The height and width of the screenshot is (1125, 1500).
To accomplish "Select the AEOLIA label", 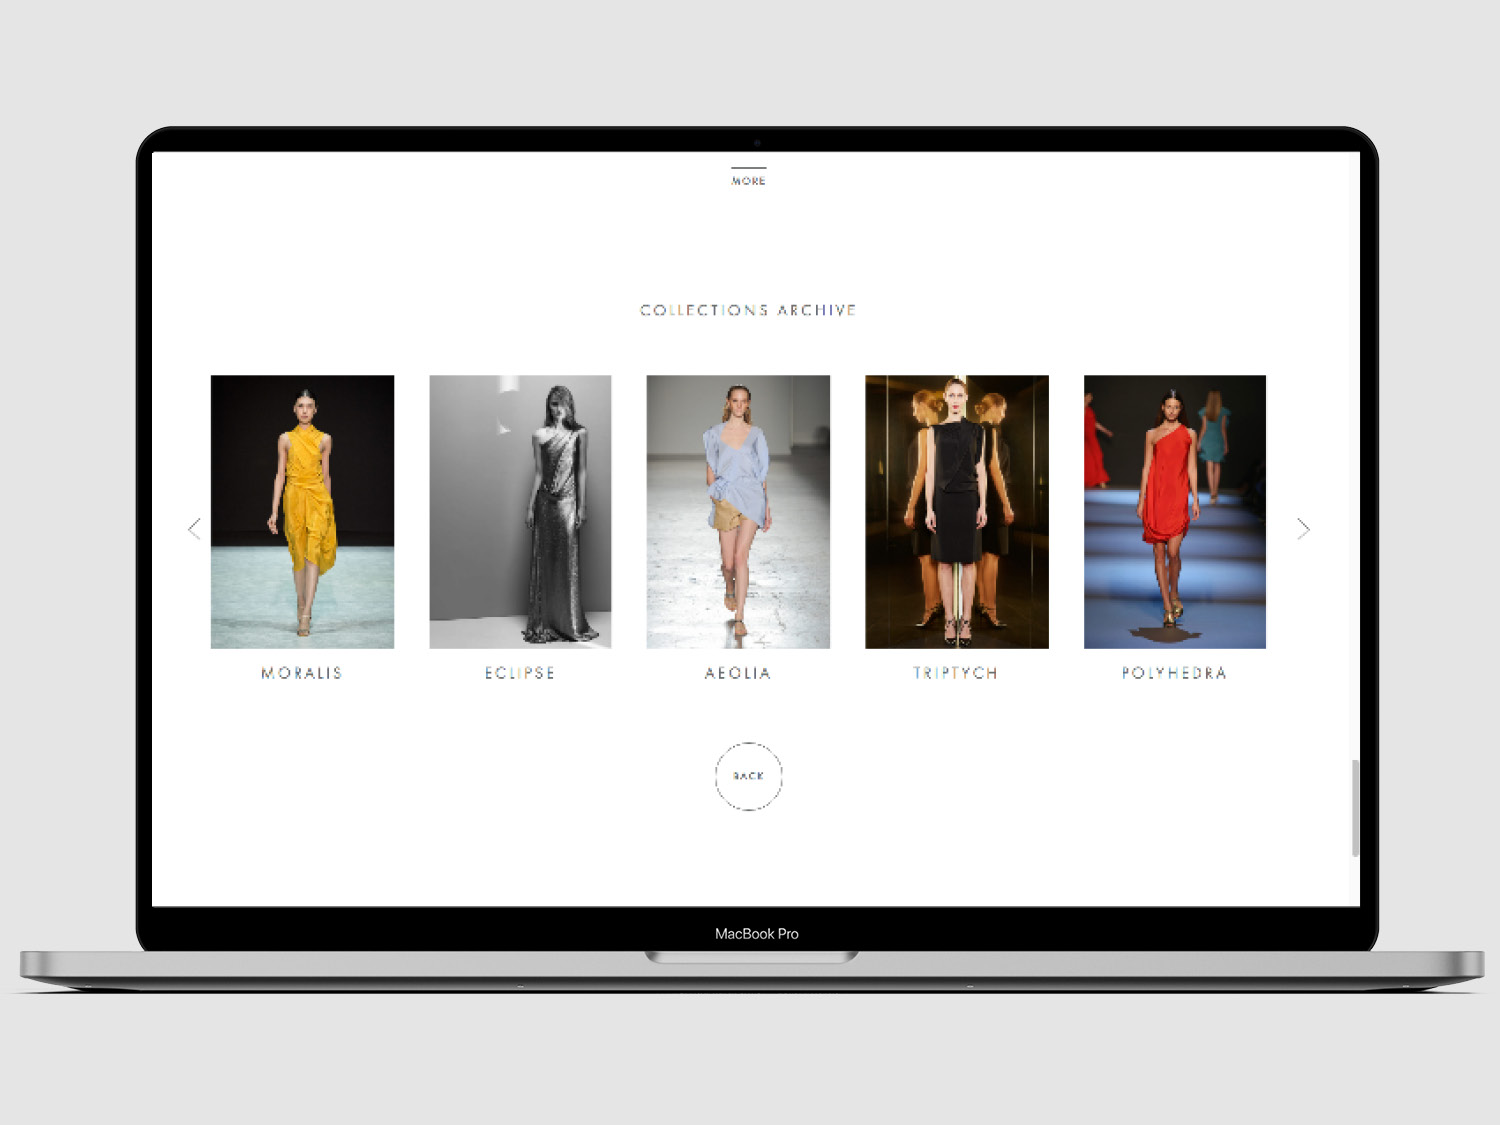I will click(x=738, y=673).
